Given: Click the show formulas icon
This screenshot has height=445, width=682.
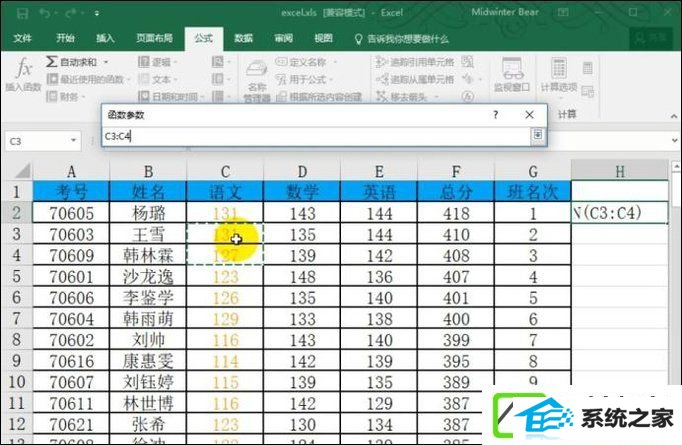Looking at the screenshot, I should (x=468, y=62).
